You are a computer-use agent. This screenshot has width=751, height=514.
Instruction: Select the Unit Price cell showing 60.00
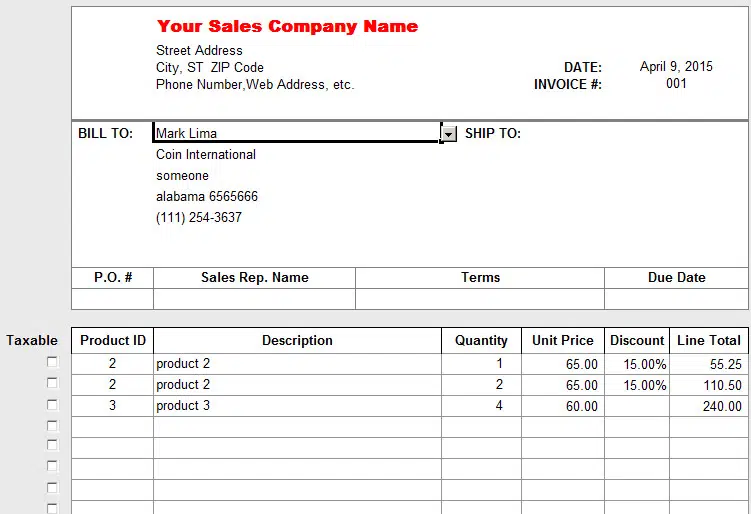click(x=563, y=406)
